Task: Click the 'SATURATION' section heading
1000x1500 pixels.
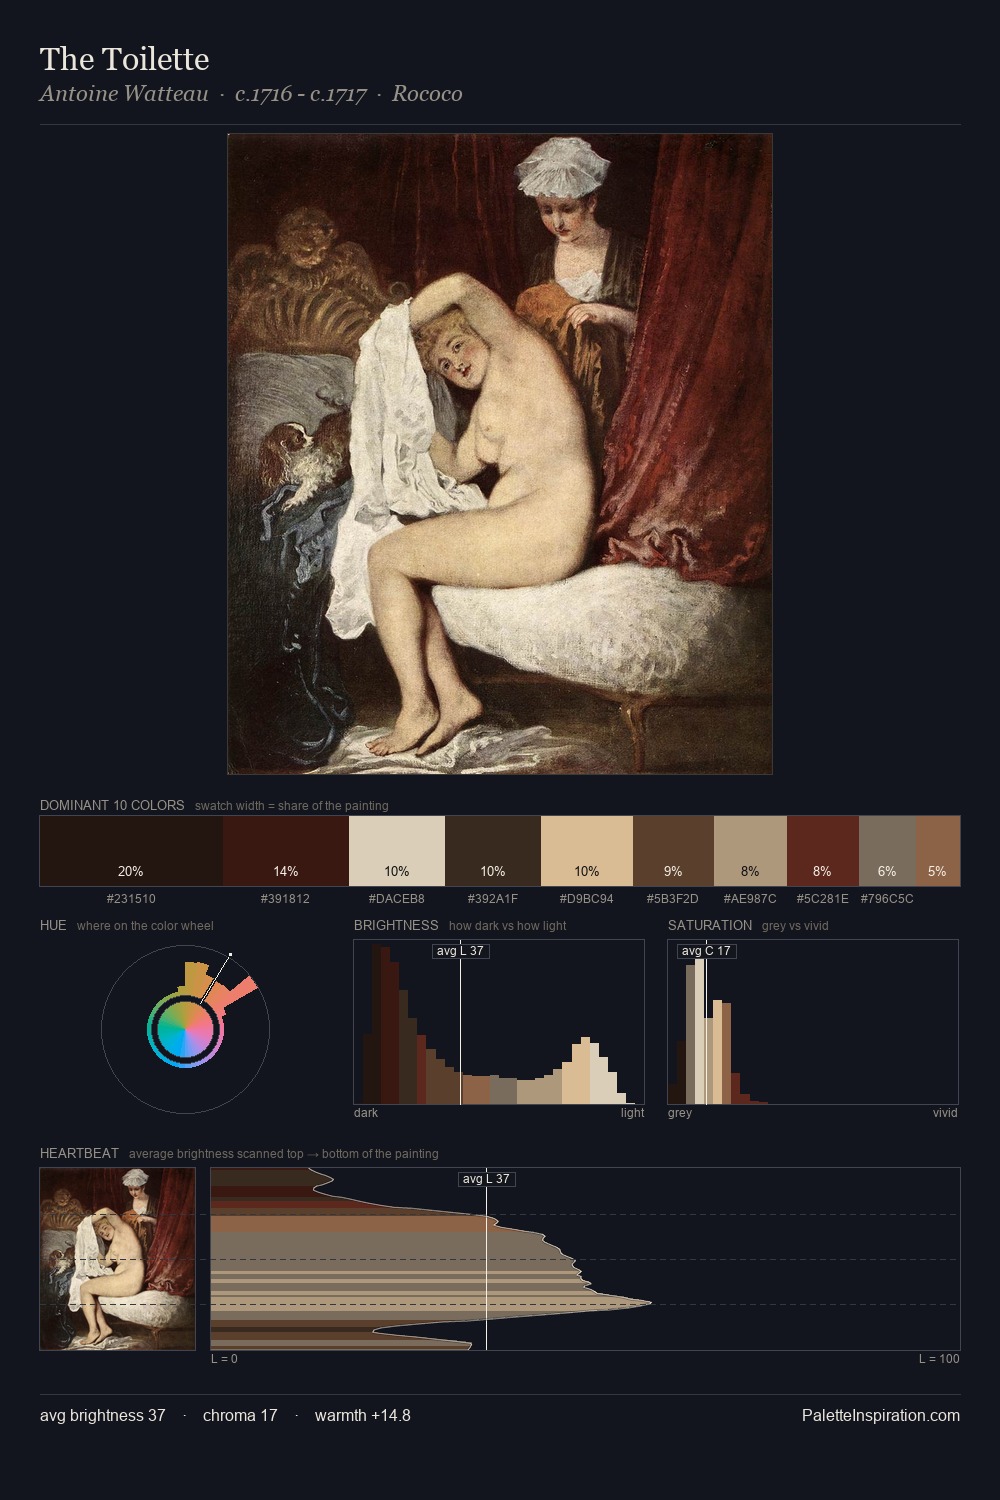Action: [710, 925]
